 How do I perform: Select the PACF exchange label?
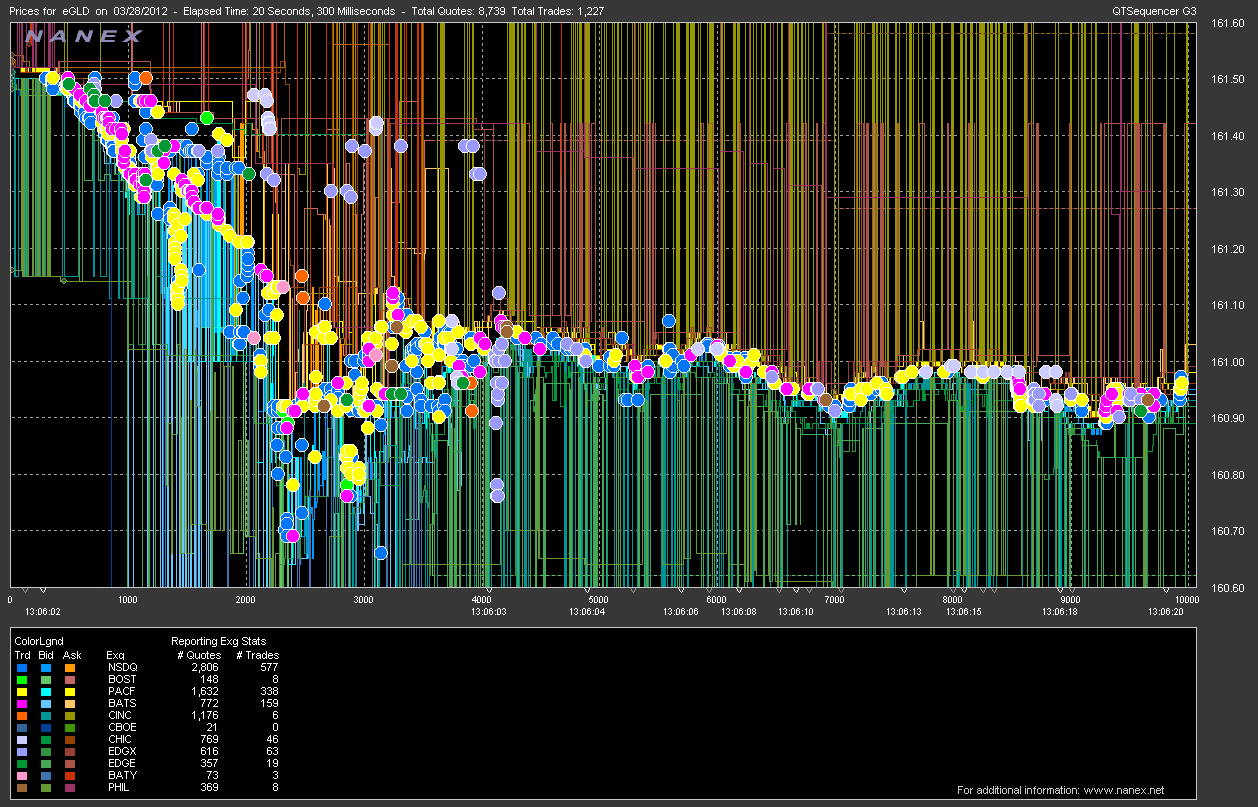coord(120,691)
